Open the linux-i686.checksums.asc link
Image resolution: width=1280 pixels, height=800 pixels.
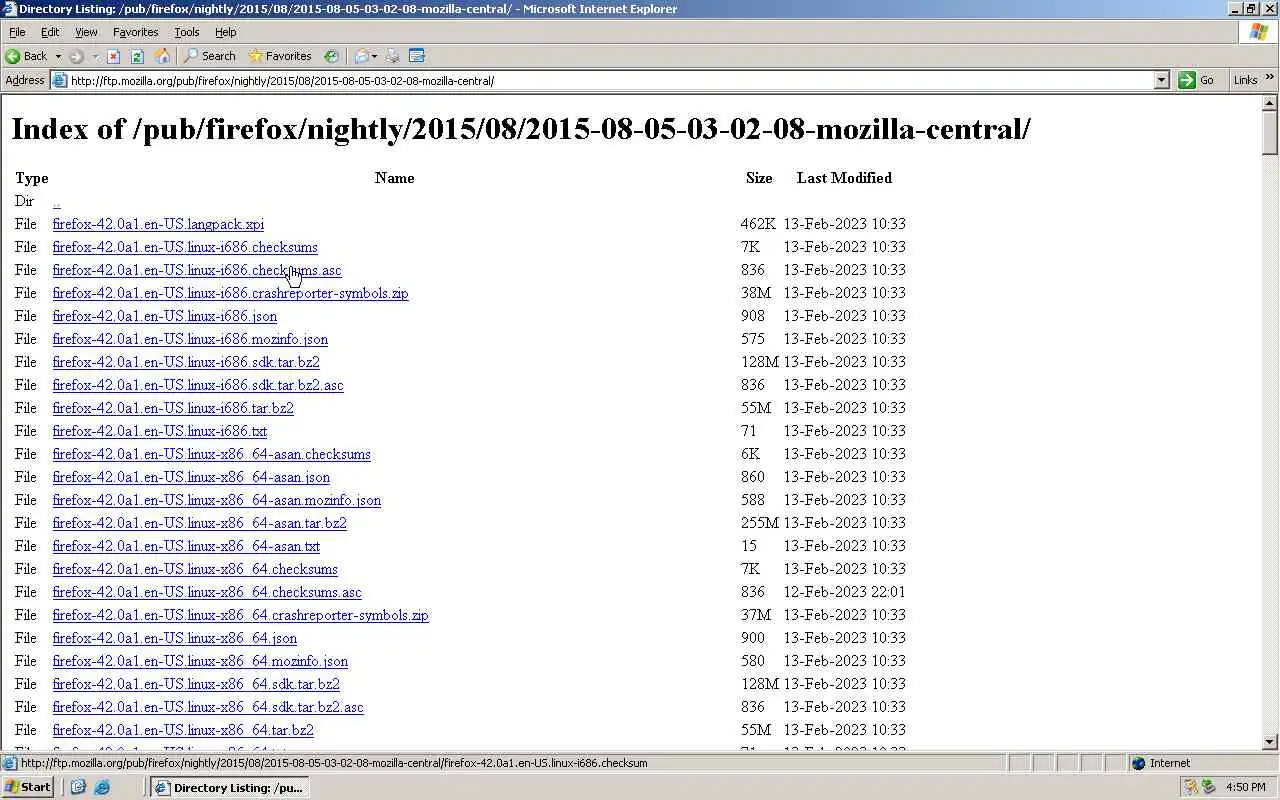(197, 270)
